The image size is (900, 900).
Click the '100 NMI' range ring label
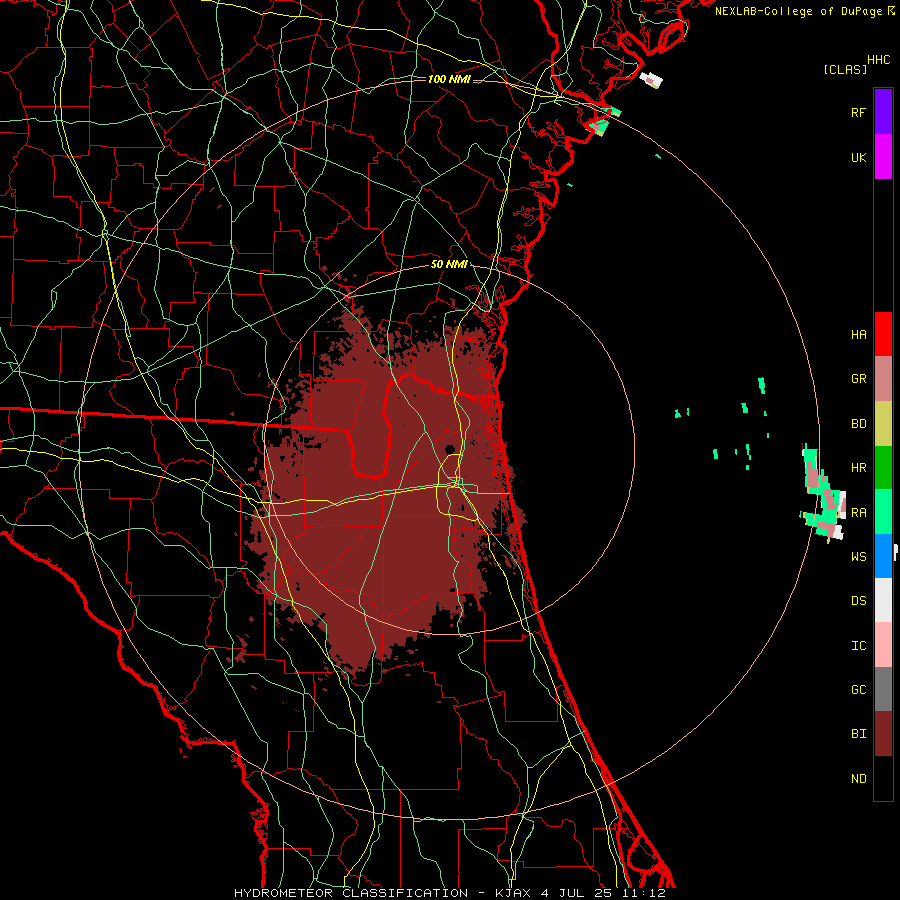point(449,79)
